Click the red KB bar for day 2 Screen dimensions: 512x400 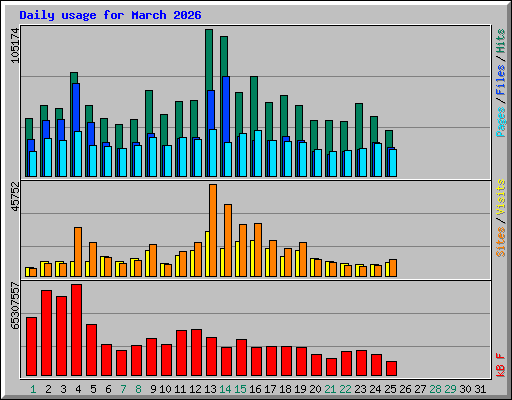coord(46,333)
